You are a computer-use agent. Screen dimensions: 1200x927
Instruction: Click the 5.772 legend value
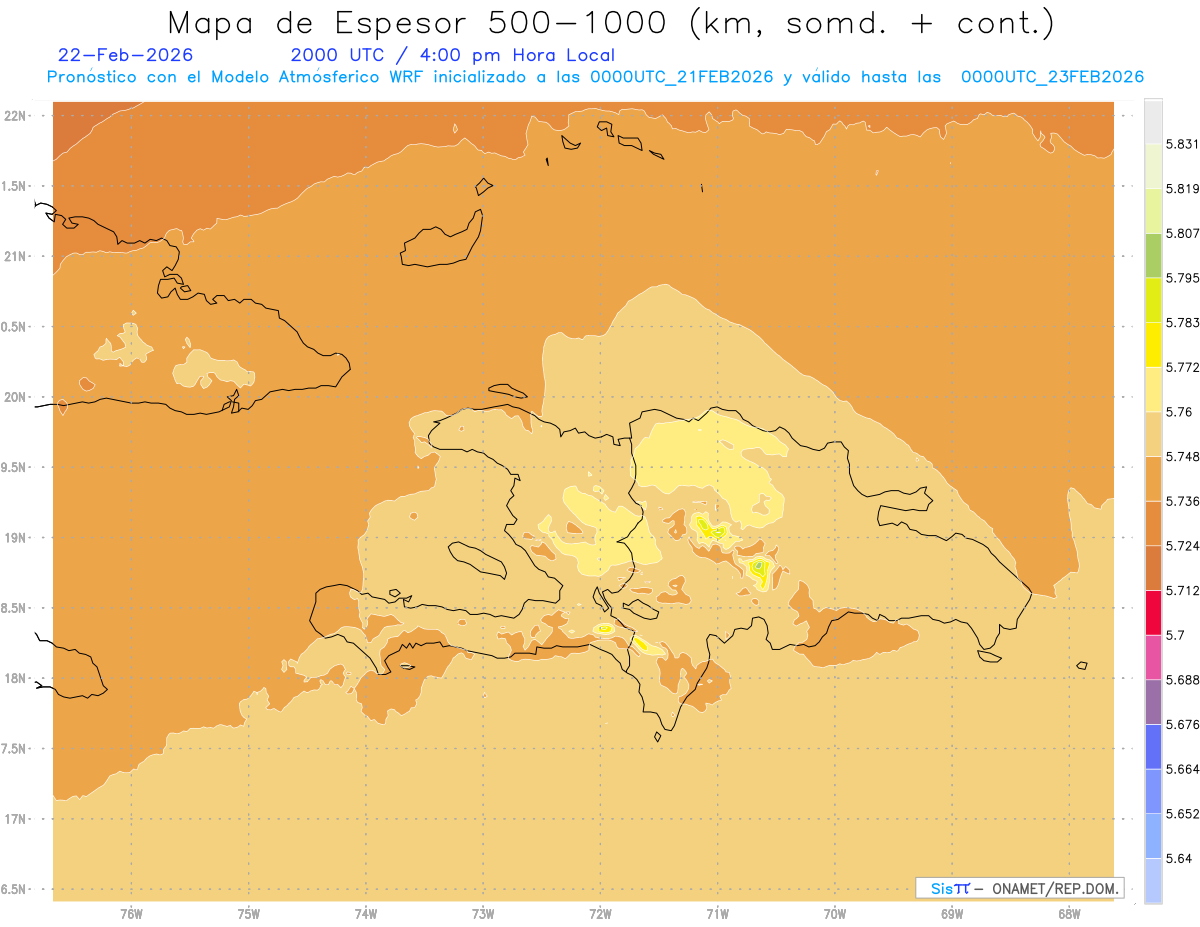point(1182,367)
